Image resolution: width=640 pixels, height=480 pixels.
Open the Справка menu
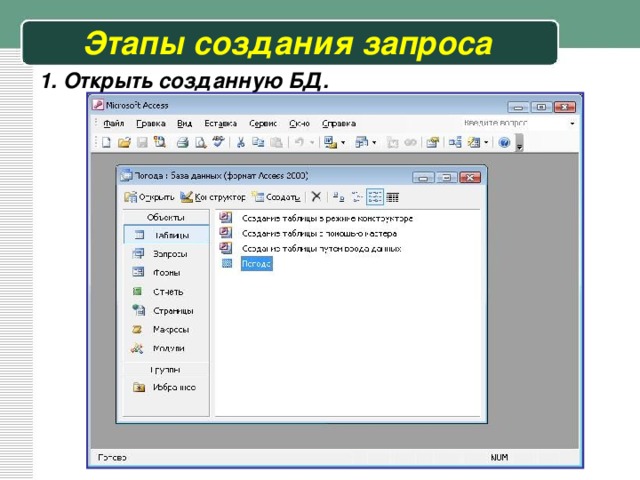[339, 123]
